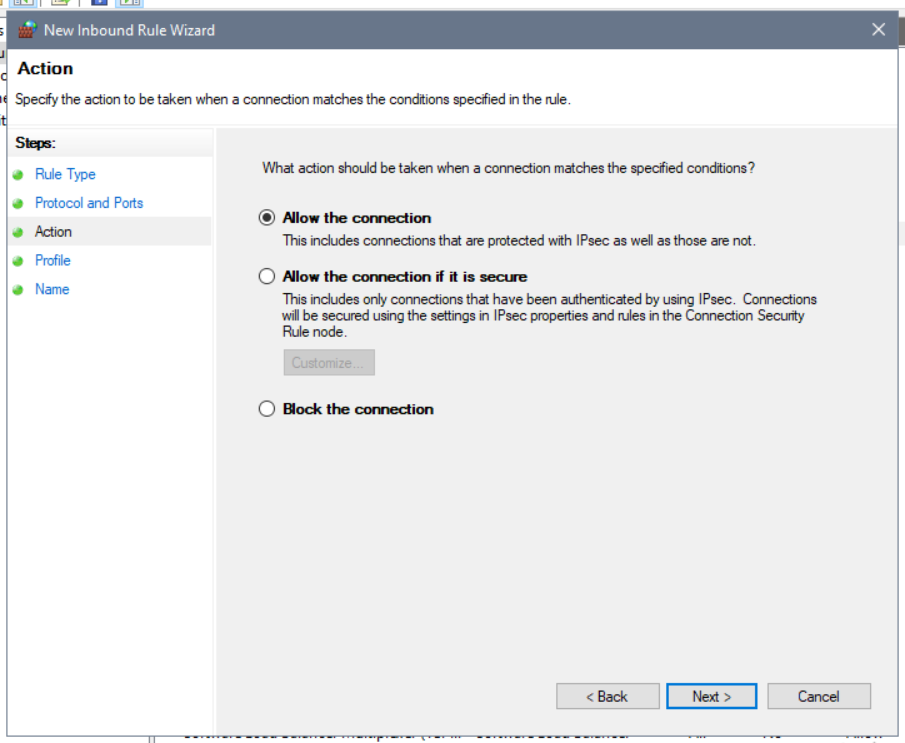Screen dimensions: 905x743
Task: Click the Customize... button
Action: point(328,363)
